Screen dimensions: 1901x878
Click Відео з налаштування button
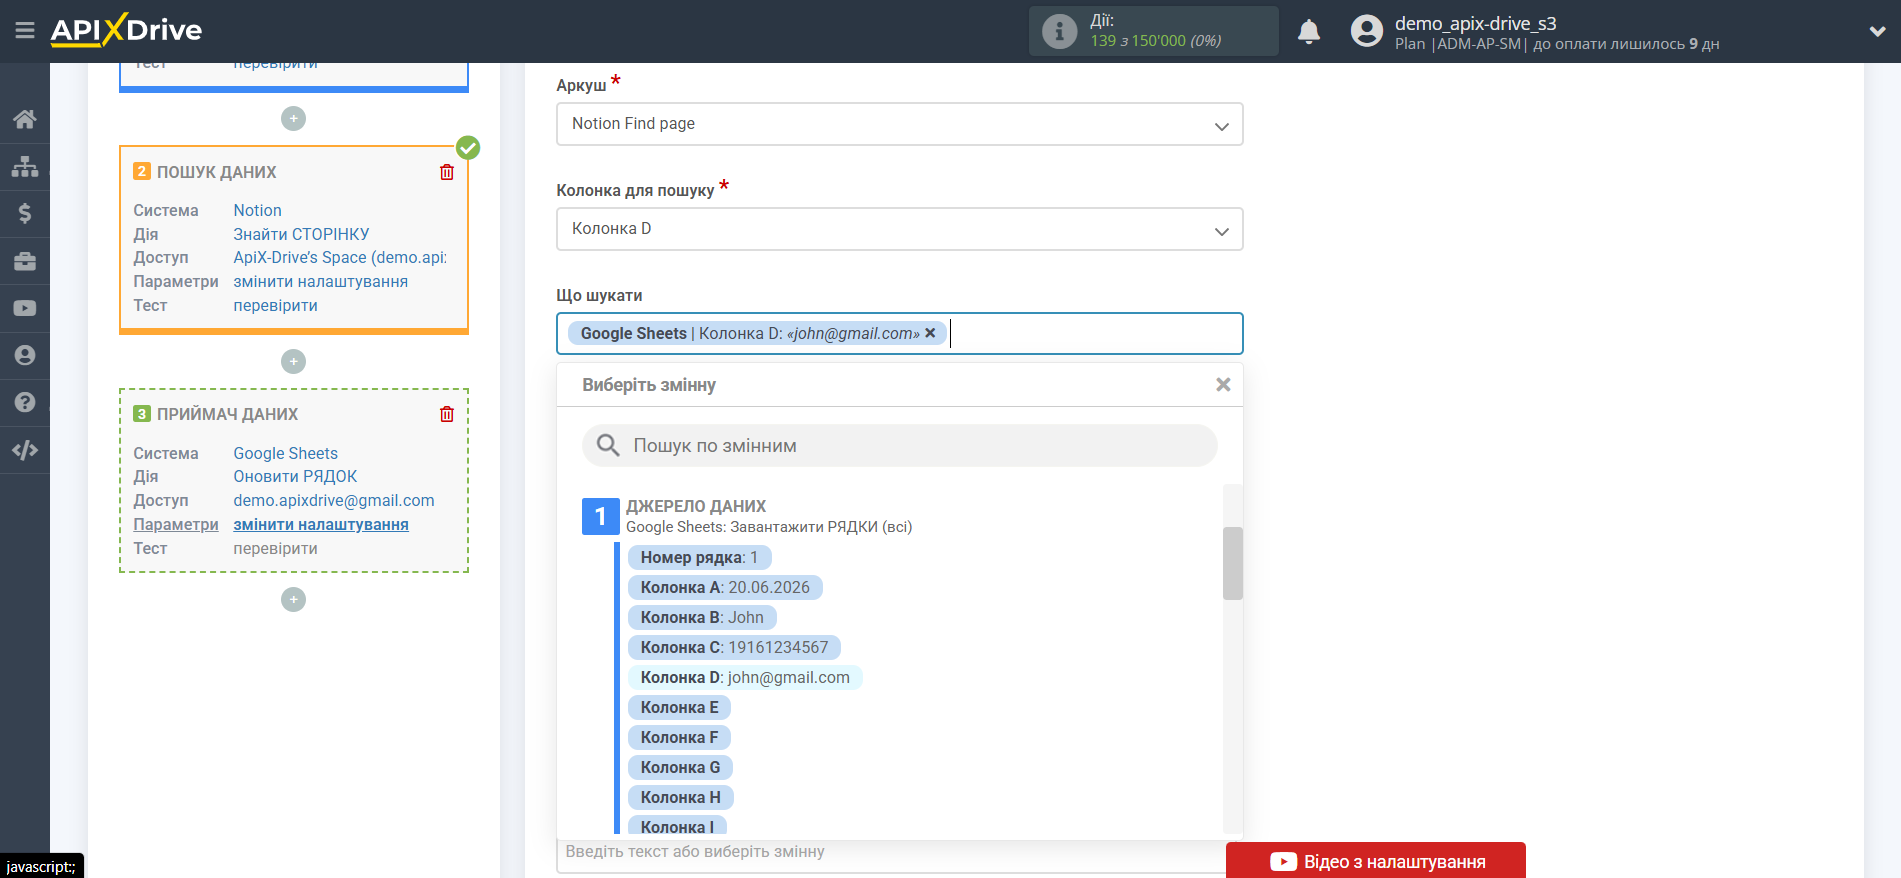coord(1375,861)
